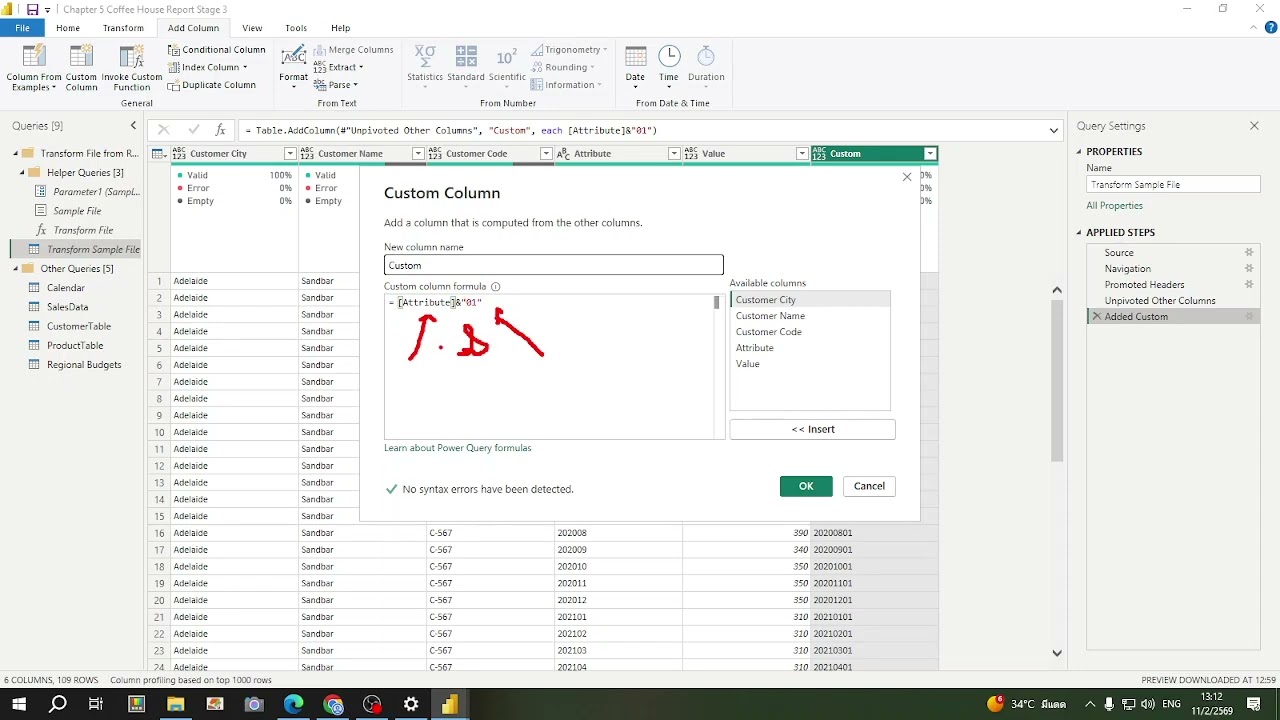Open Navigation step settings gear
Screen dimensions: 1280x720
click(1249, 269)
